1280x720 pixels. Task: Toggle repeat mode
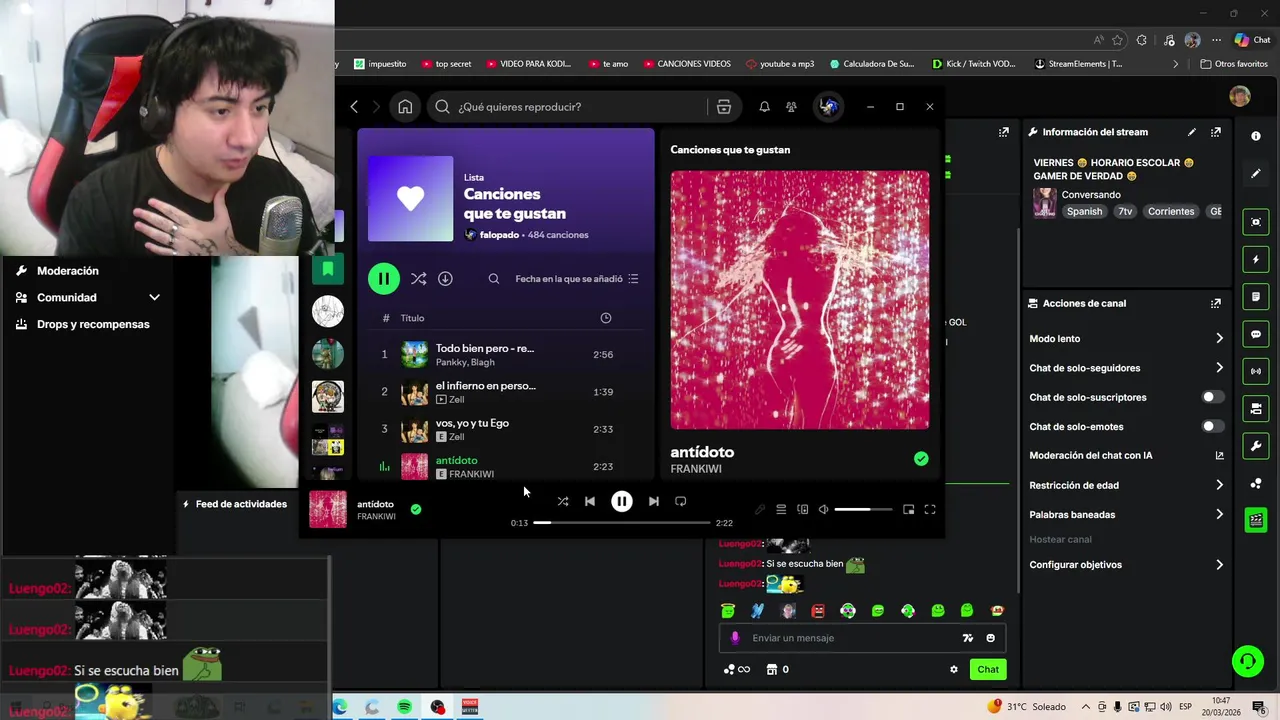(x=681, y=501)
